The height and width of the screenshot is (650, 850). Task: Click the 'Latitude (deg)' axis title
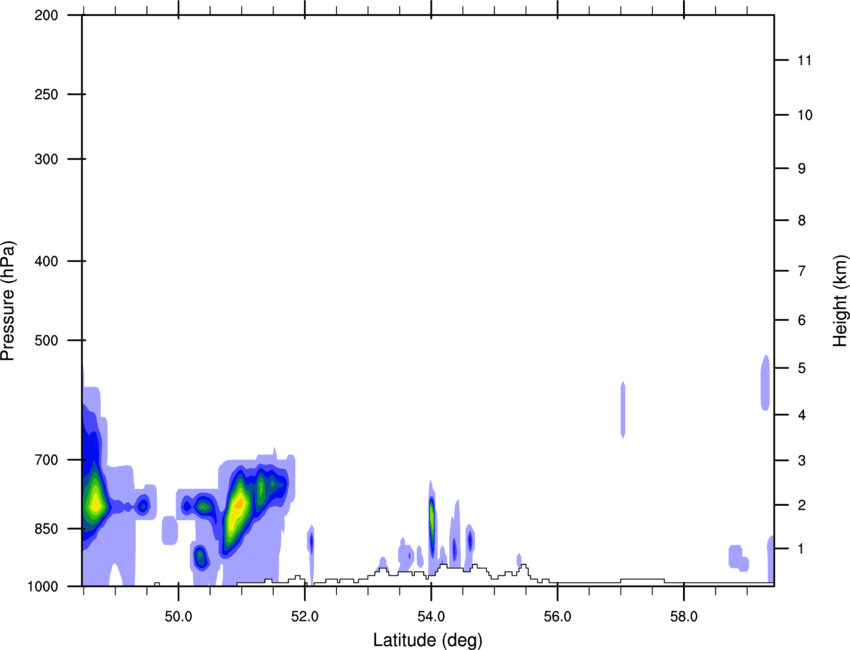427,640
